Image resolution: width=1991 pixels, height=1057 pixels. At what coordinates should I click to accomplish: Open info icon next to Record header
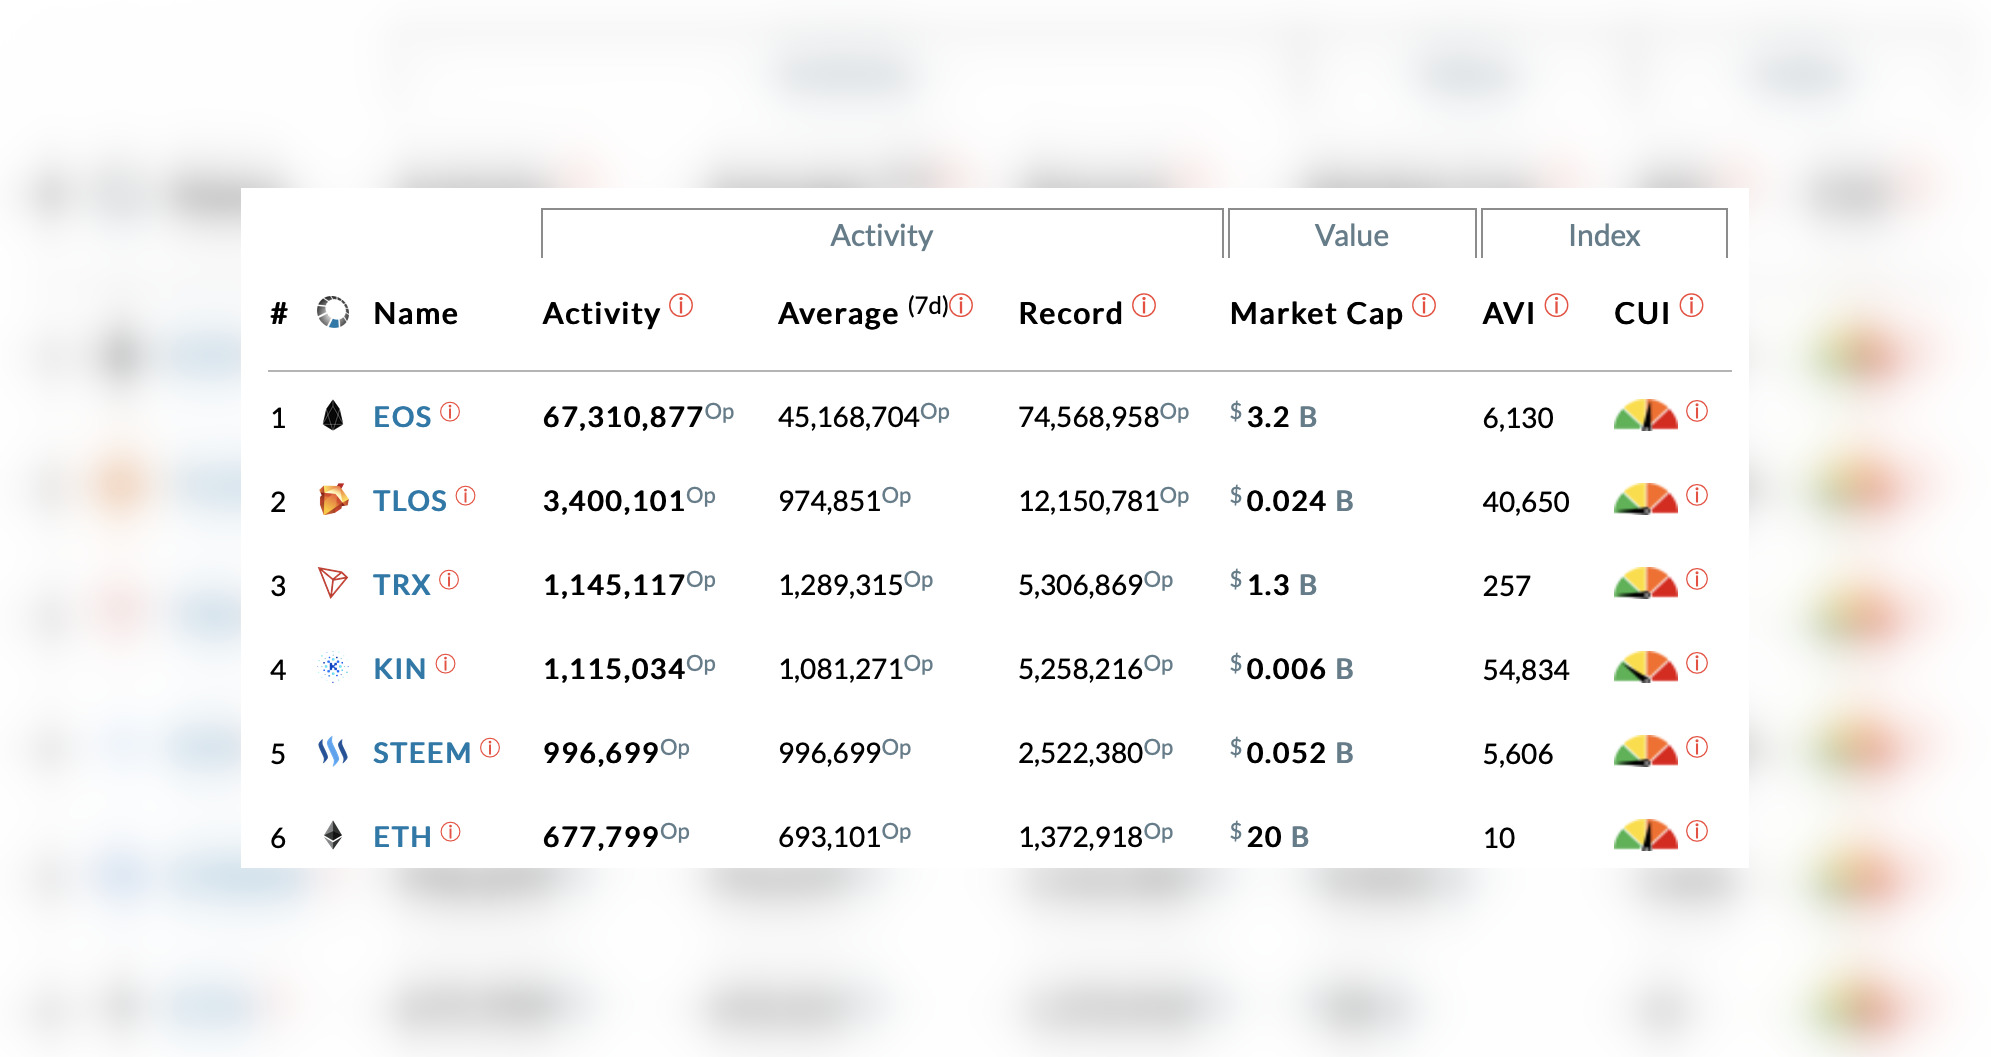pyautogui.click(x=1144, y=305)
